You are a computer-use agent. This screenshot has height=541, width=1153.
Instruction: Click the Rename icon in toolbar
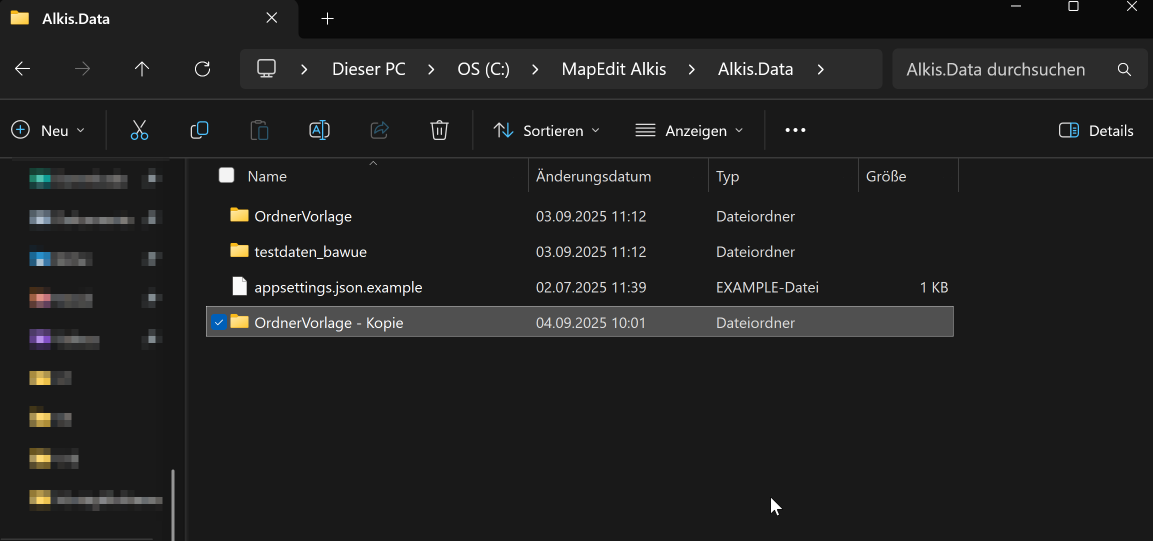click(319, 130)
